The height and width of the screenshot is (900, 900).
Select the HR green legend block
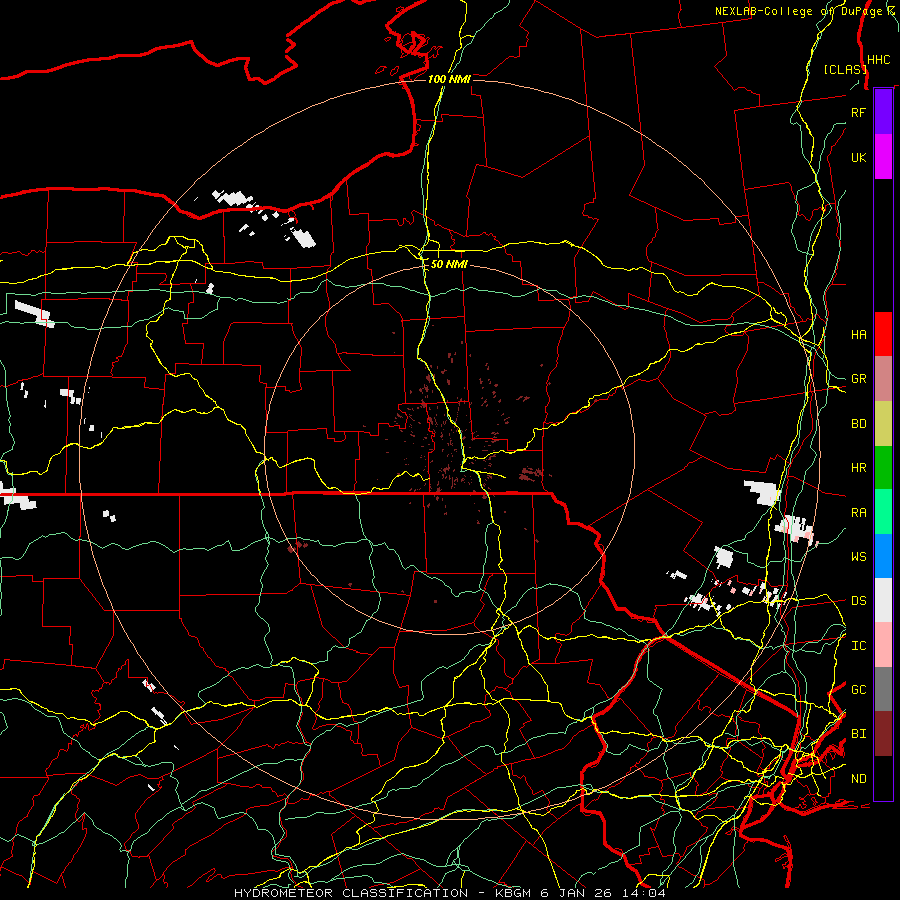click(883, 467)
